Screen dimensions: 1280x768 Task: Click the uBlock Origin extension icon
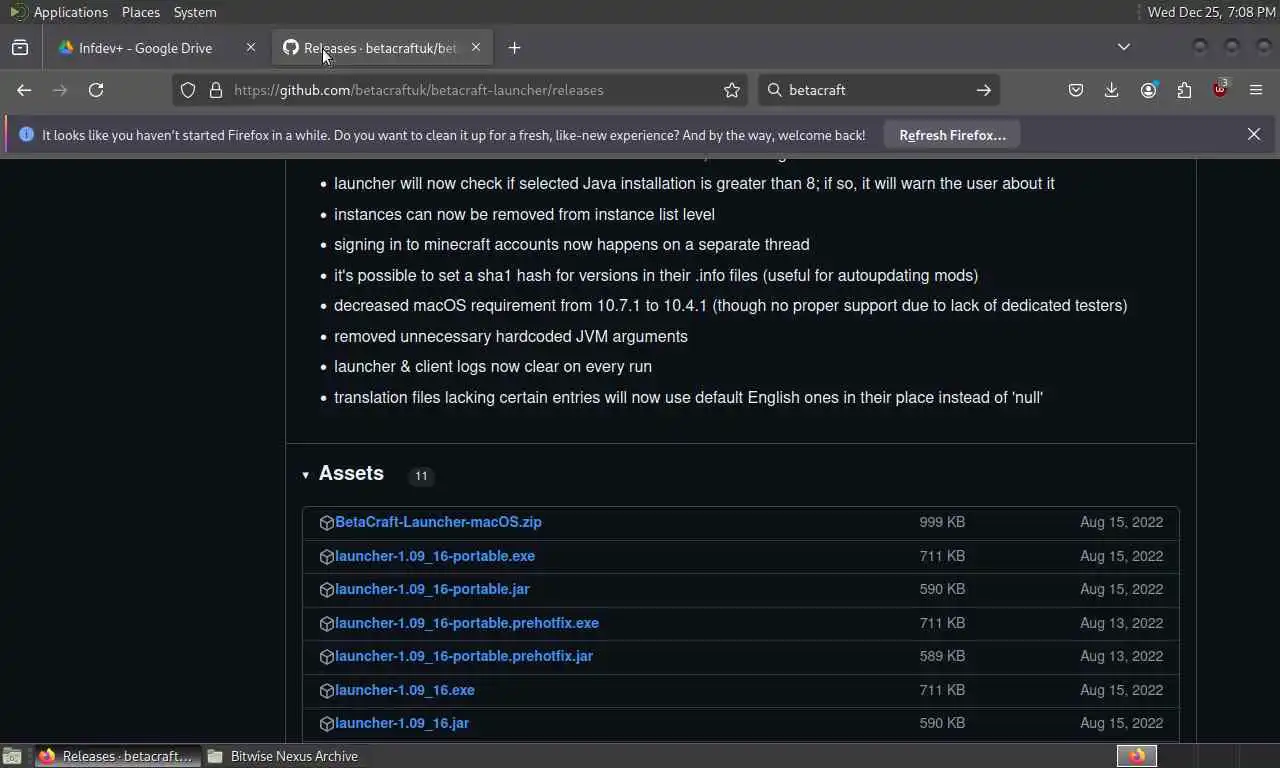pyautogui.click(x=1220, y=90)
